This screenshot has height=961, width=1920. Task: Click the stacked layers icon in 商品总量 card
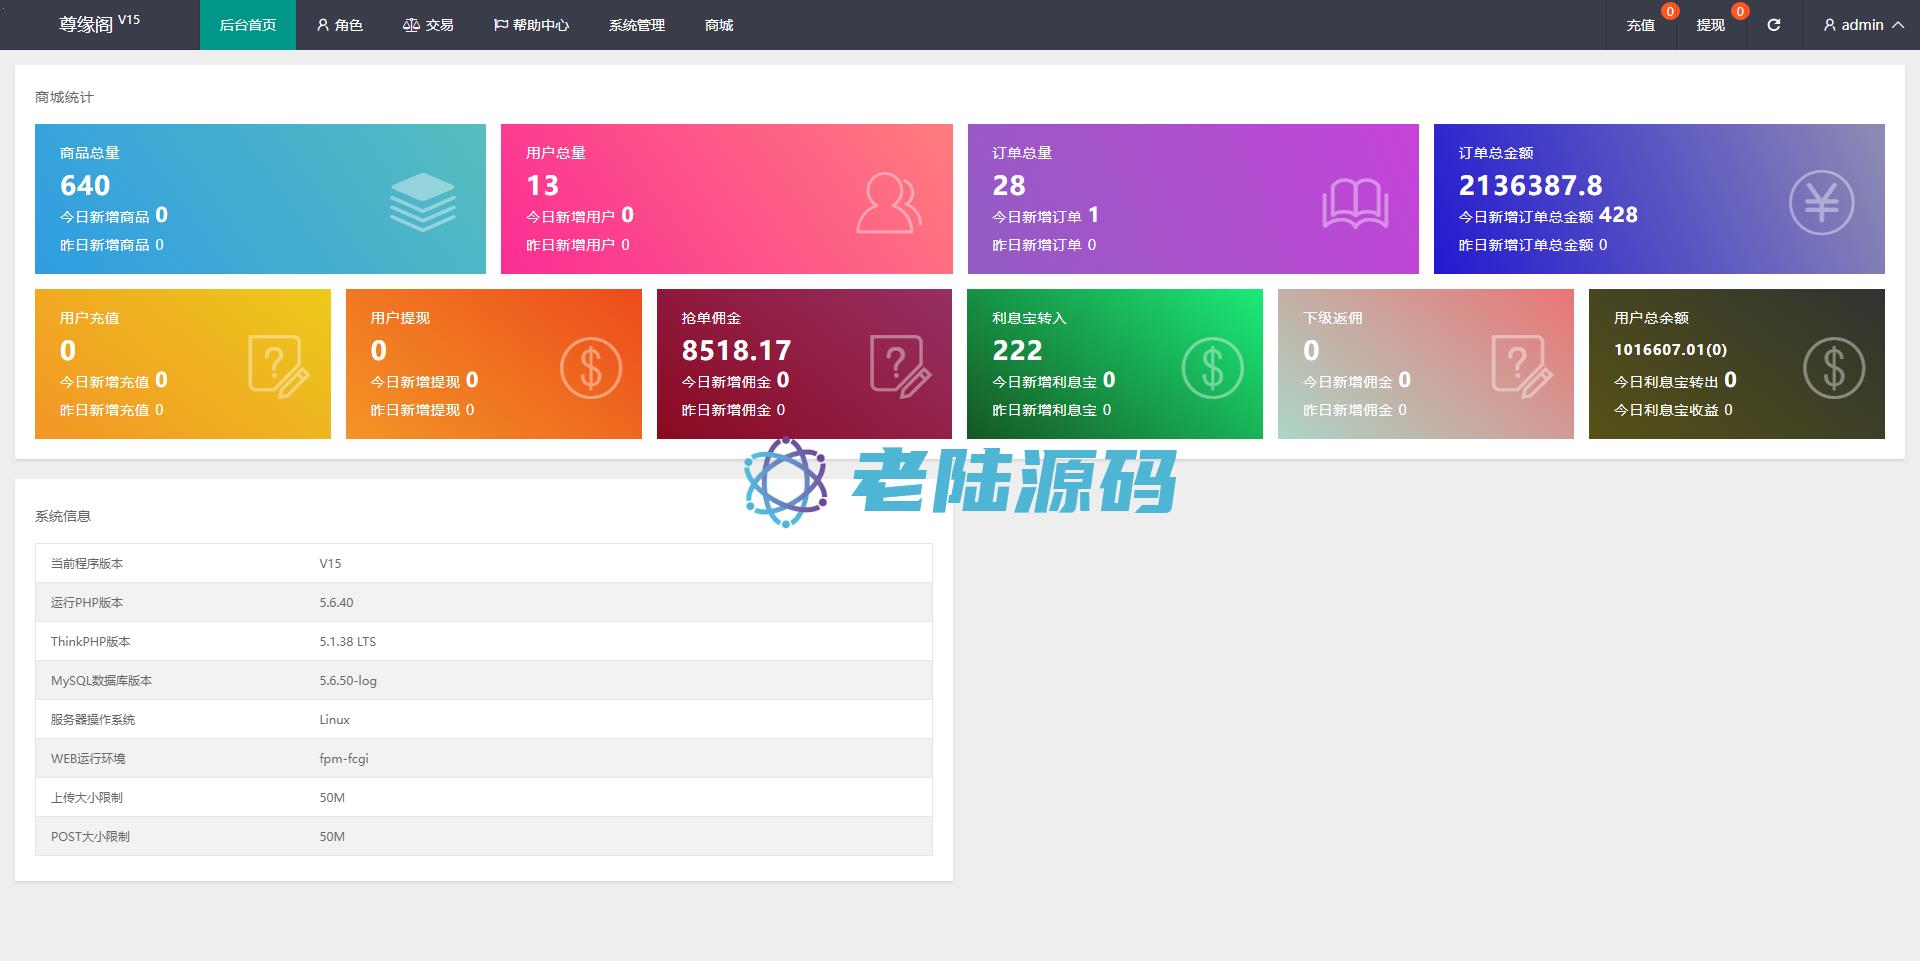click(422, 202)
